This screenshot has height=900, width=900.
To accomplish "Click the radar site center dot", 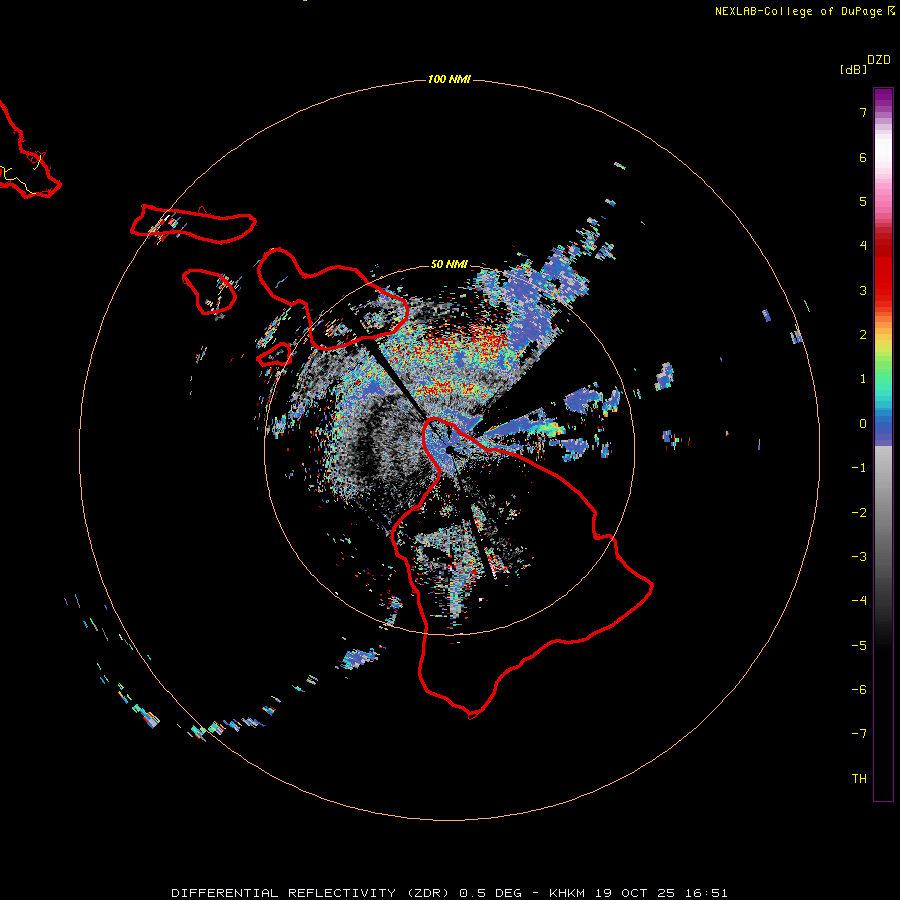I will [449, 449].
